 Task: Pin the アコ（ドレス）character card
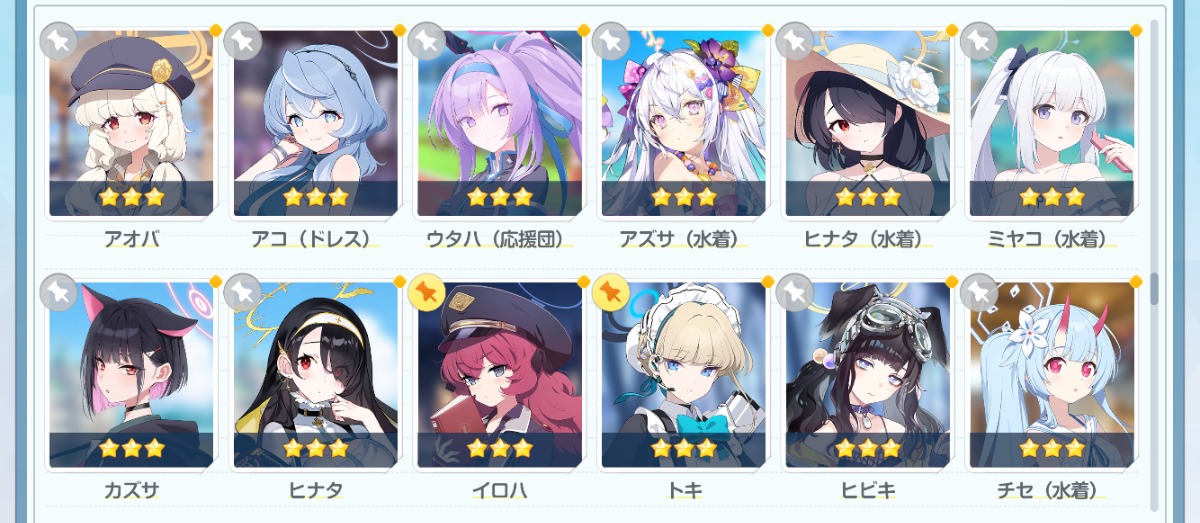pyautogui.click(x=242, y=40)
